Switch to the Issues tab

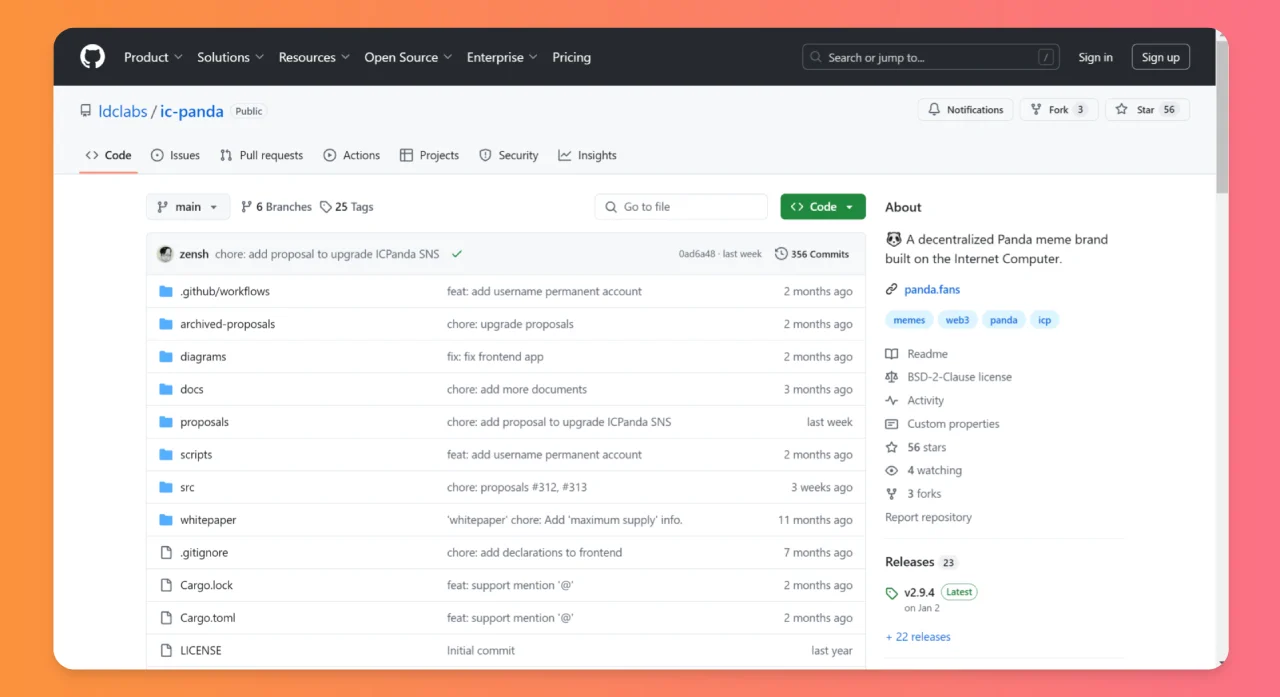[x=175, y=155]
